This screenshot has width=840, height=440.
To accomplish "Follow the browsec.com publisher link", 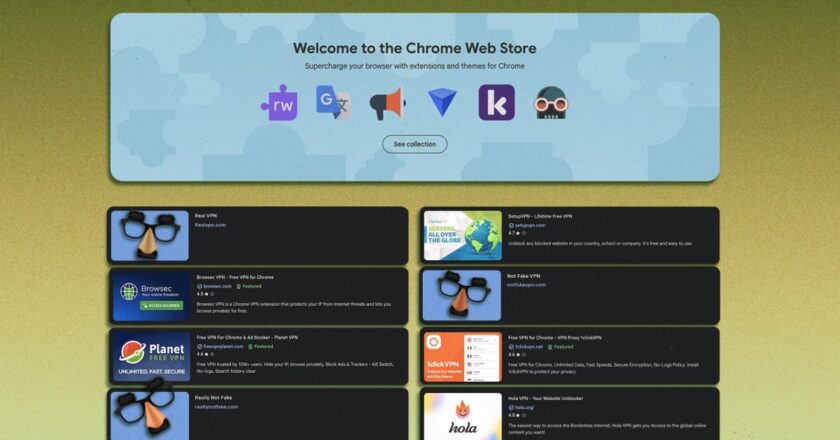I will click(x=217, y=286).
